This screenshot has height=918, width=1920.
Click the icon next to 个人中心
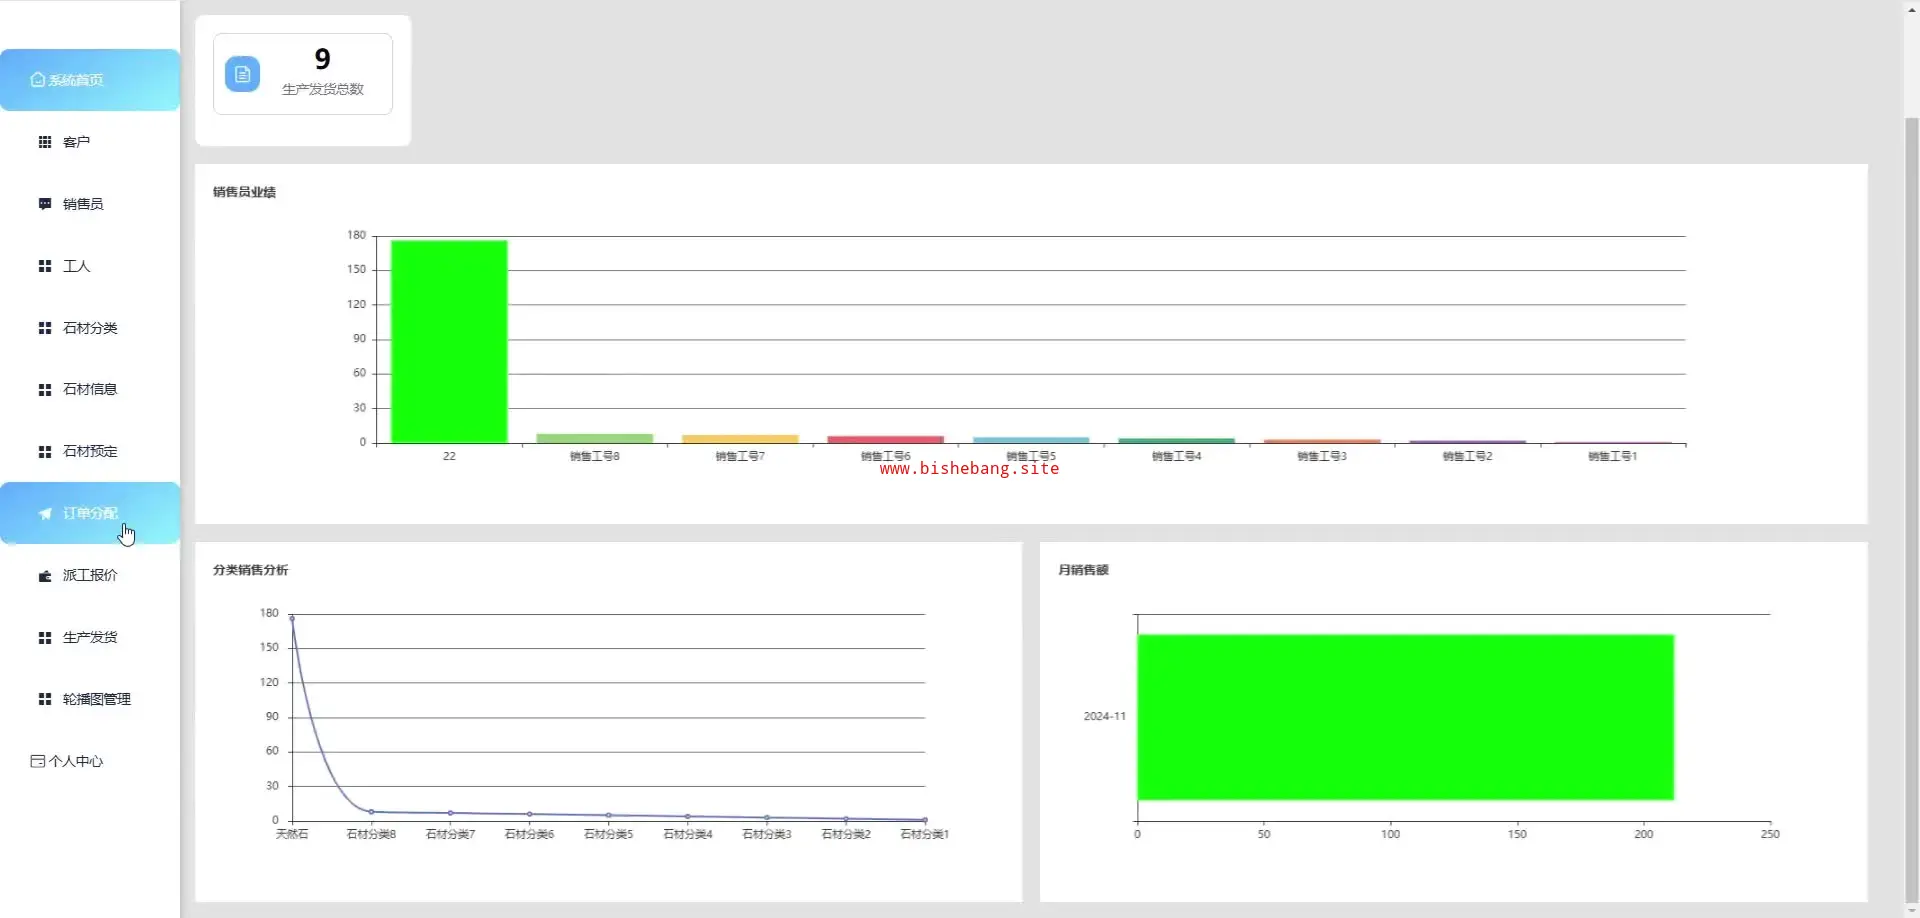pos(38,761)
